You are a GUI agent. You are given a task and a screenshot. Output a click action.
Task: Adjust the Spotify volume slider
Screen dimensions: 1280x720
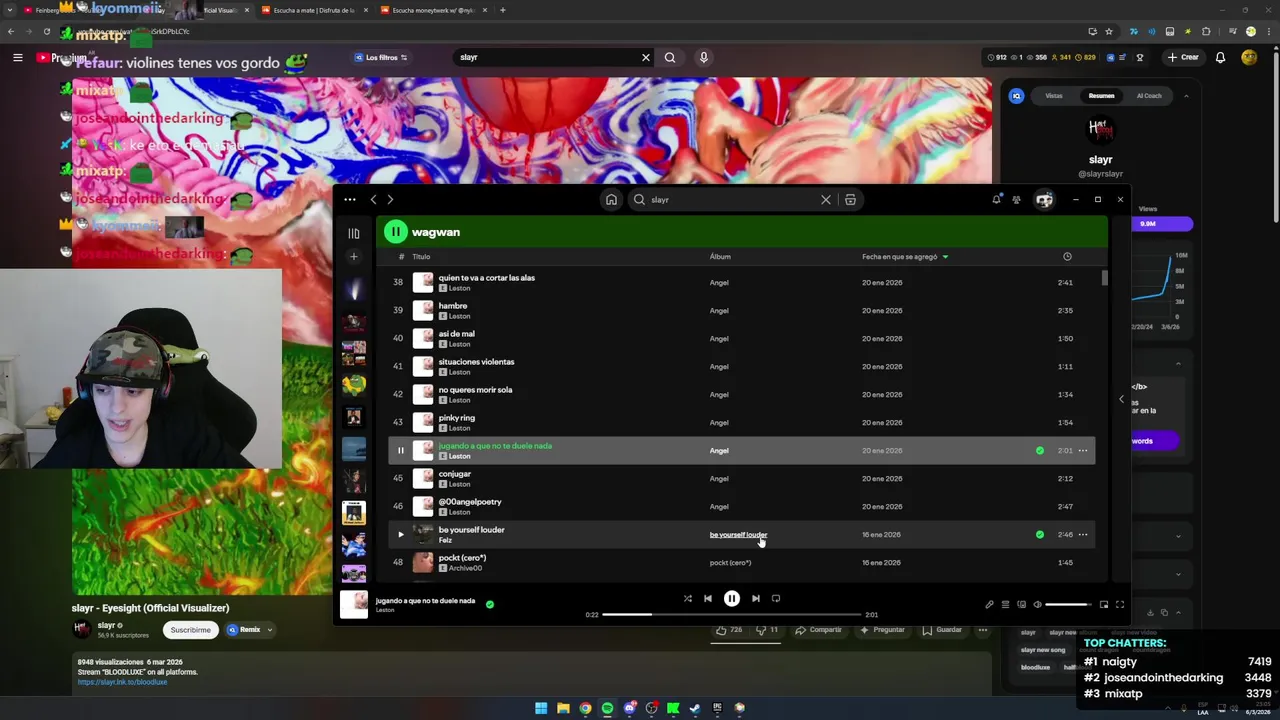[x=1069, y=605]
